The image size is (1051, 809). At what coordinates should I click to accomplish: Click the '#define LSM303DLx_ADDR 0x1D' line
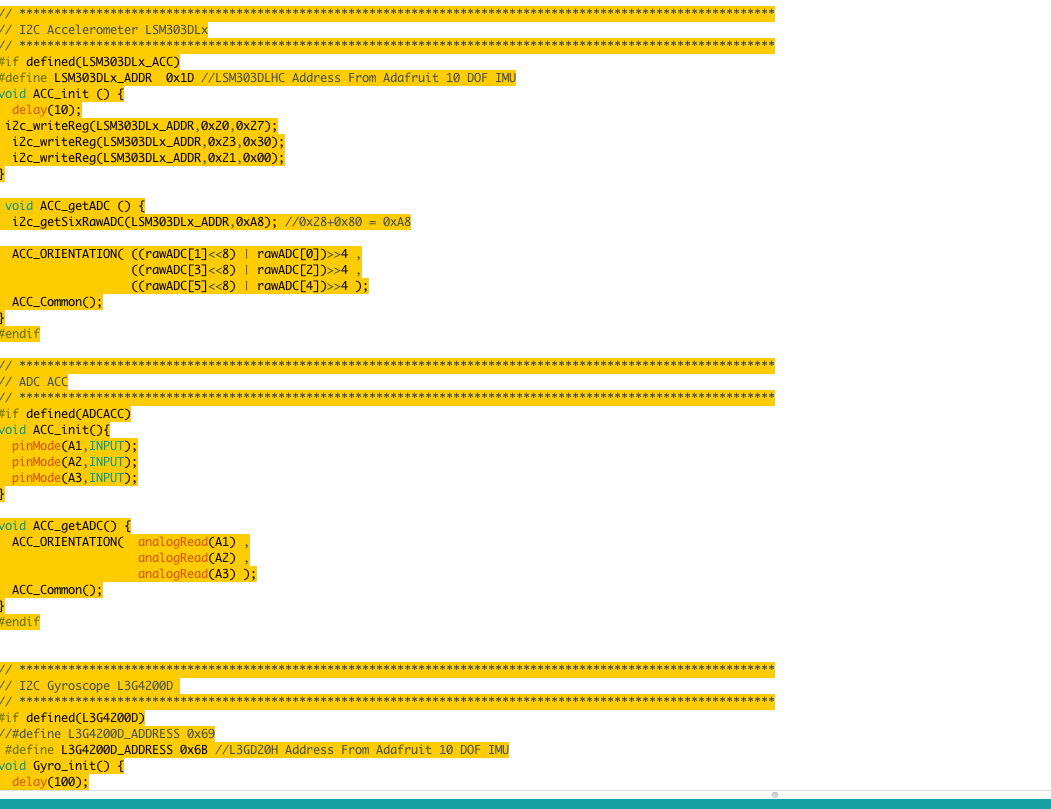(258, 78)
